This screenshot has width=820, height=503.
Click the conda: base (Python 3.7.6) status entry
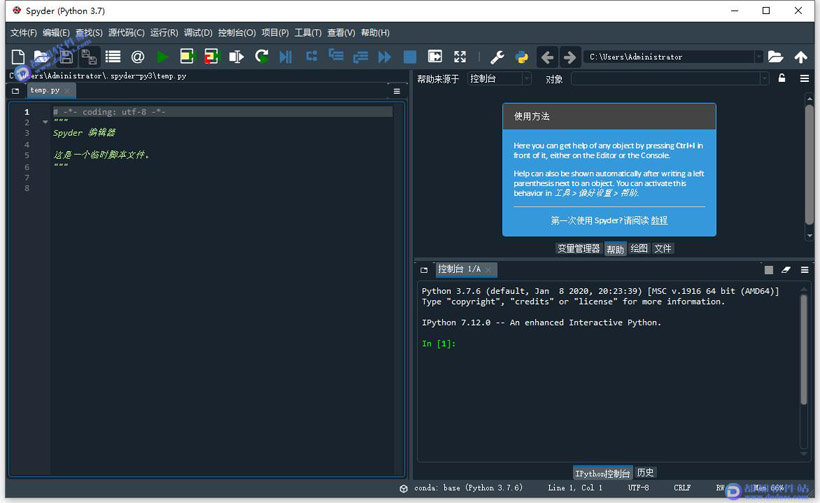coord(468,488)
